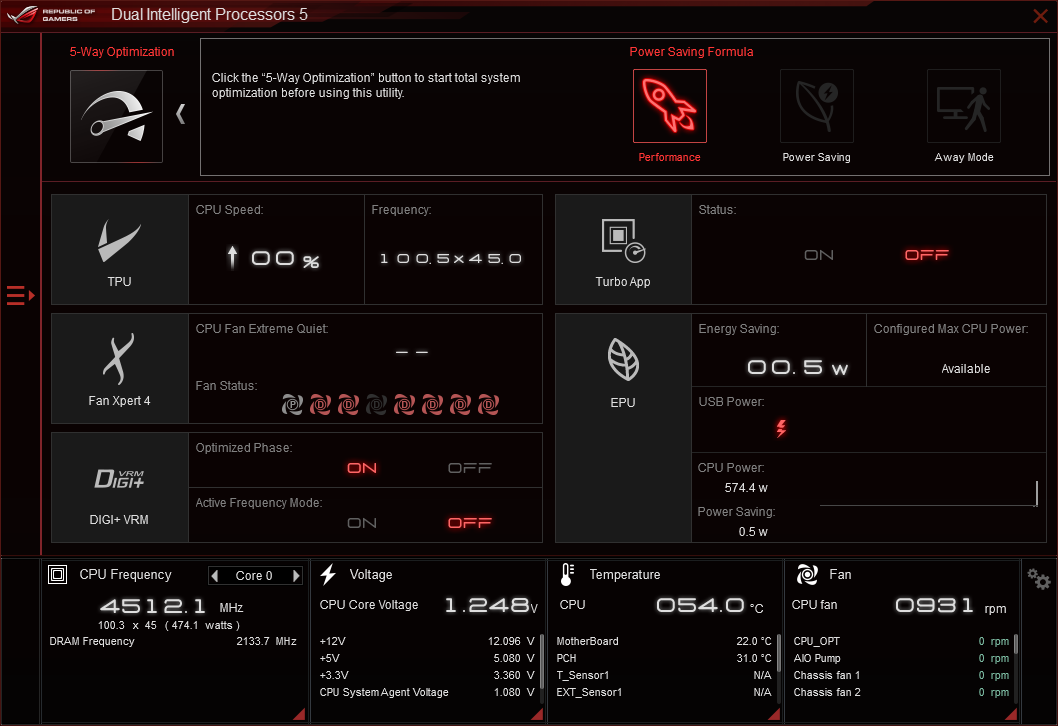Viewport: 1058px width, 726px height.
Task: Collapse the 5-Way Optimization description chevron
Action: coord(180,113)
